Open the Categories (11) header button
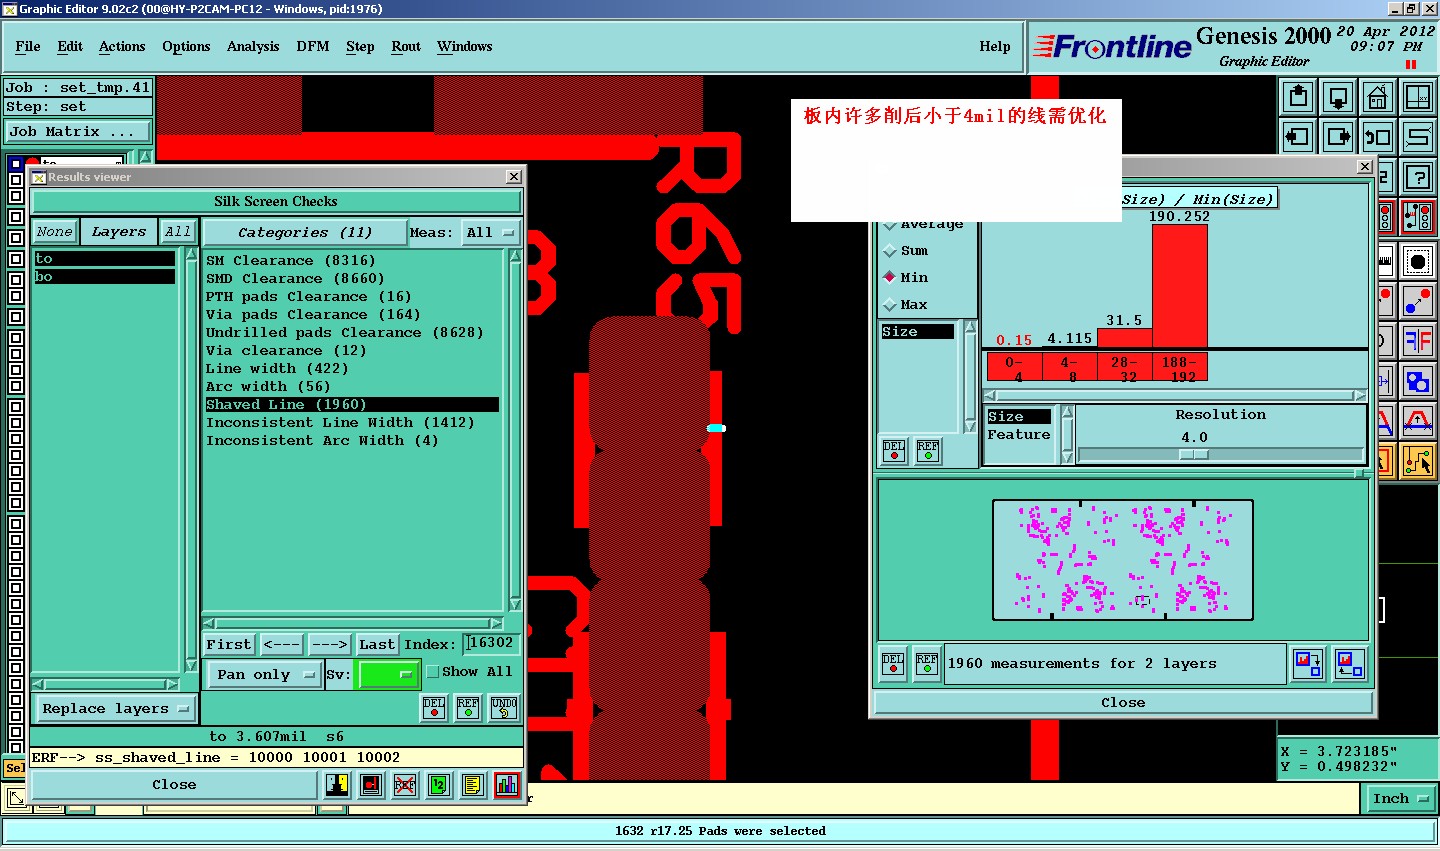 pyautogui.click(x=305, y=232)
